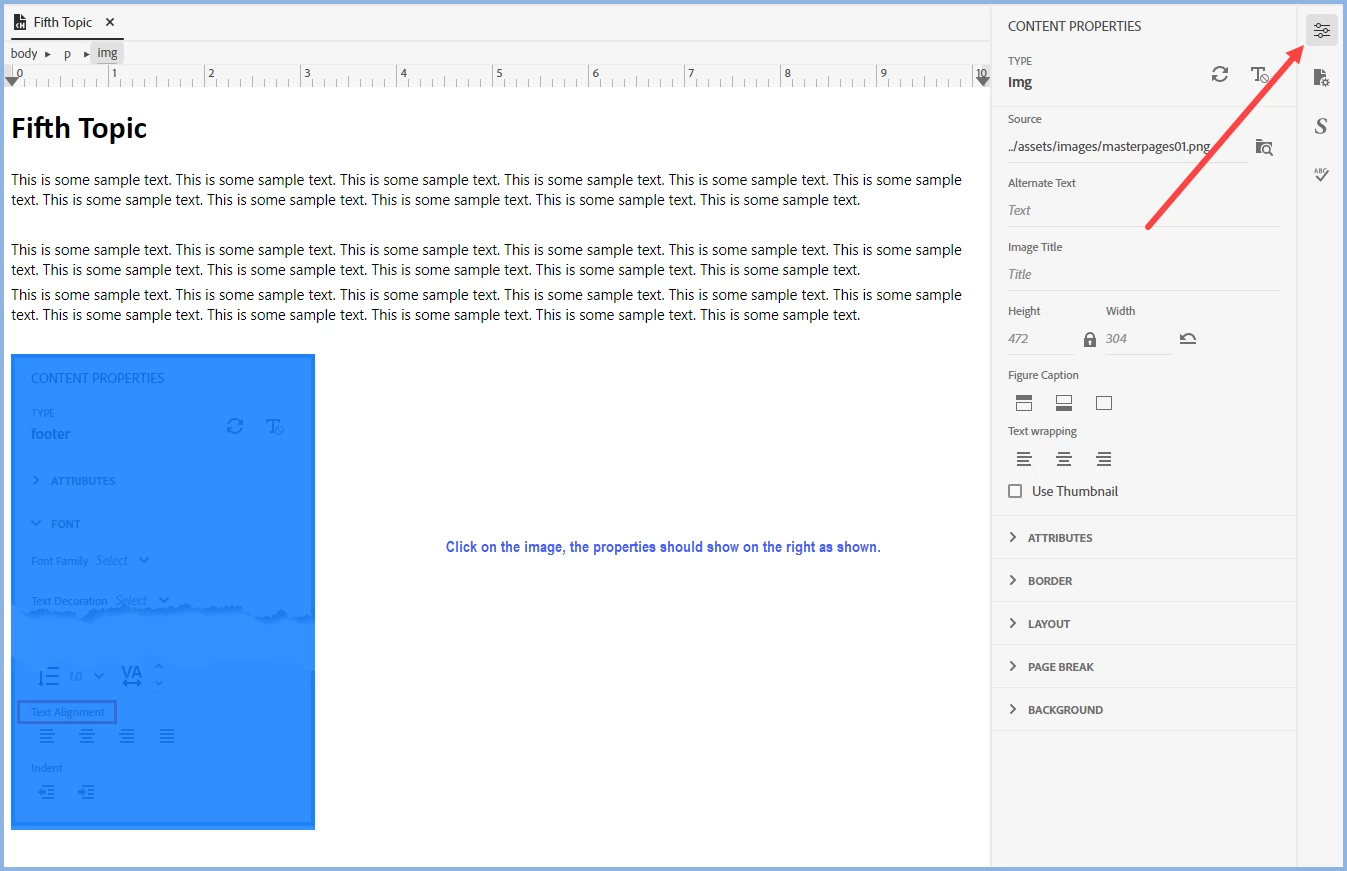Set figure caption above the image
The image size is (1347, 871).
click(x=1024, y=403)
